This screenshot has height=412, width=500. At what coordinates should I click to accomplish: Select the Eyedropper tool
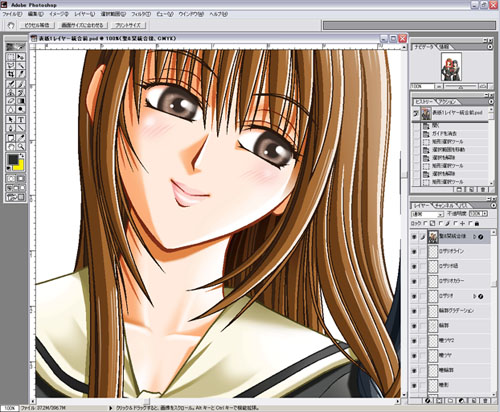(x=21, y=138)
